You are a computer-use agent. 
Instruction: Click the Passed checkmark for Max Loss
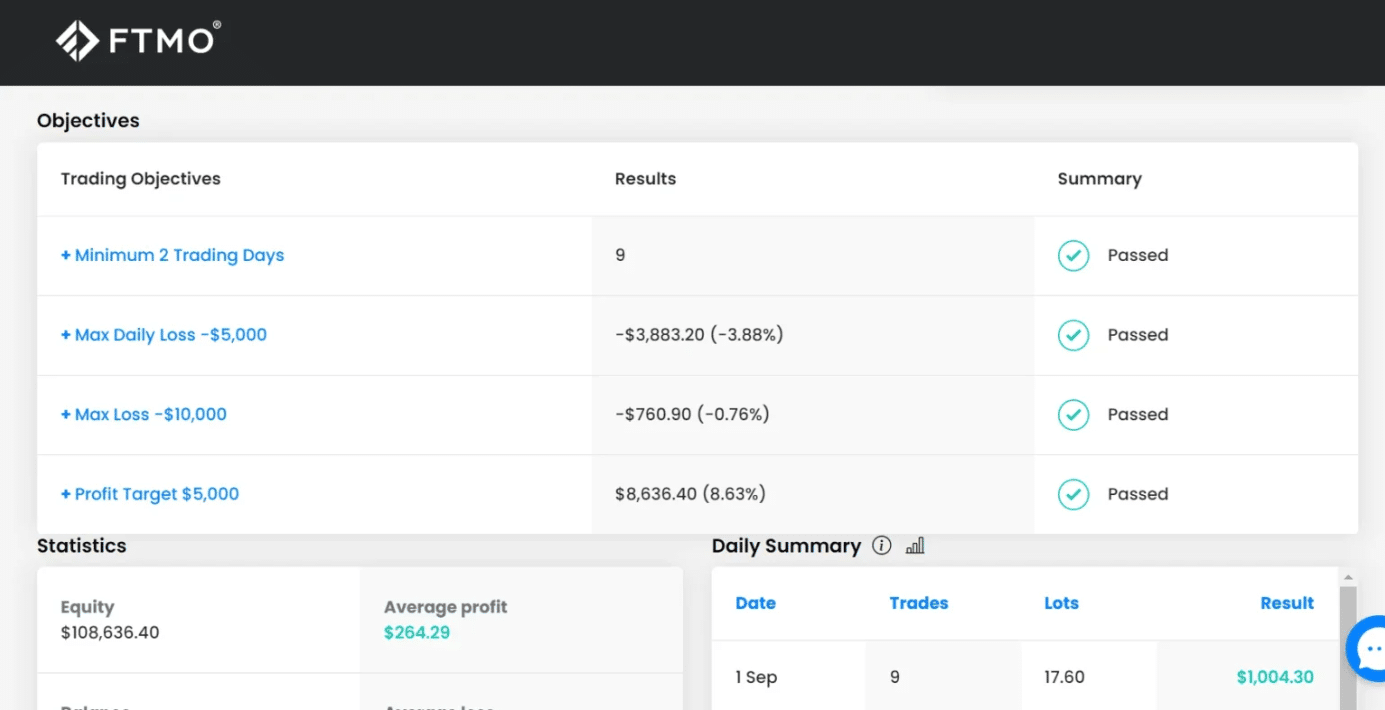[x=1073, y=415]
